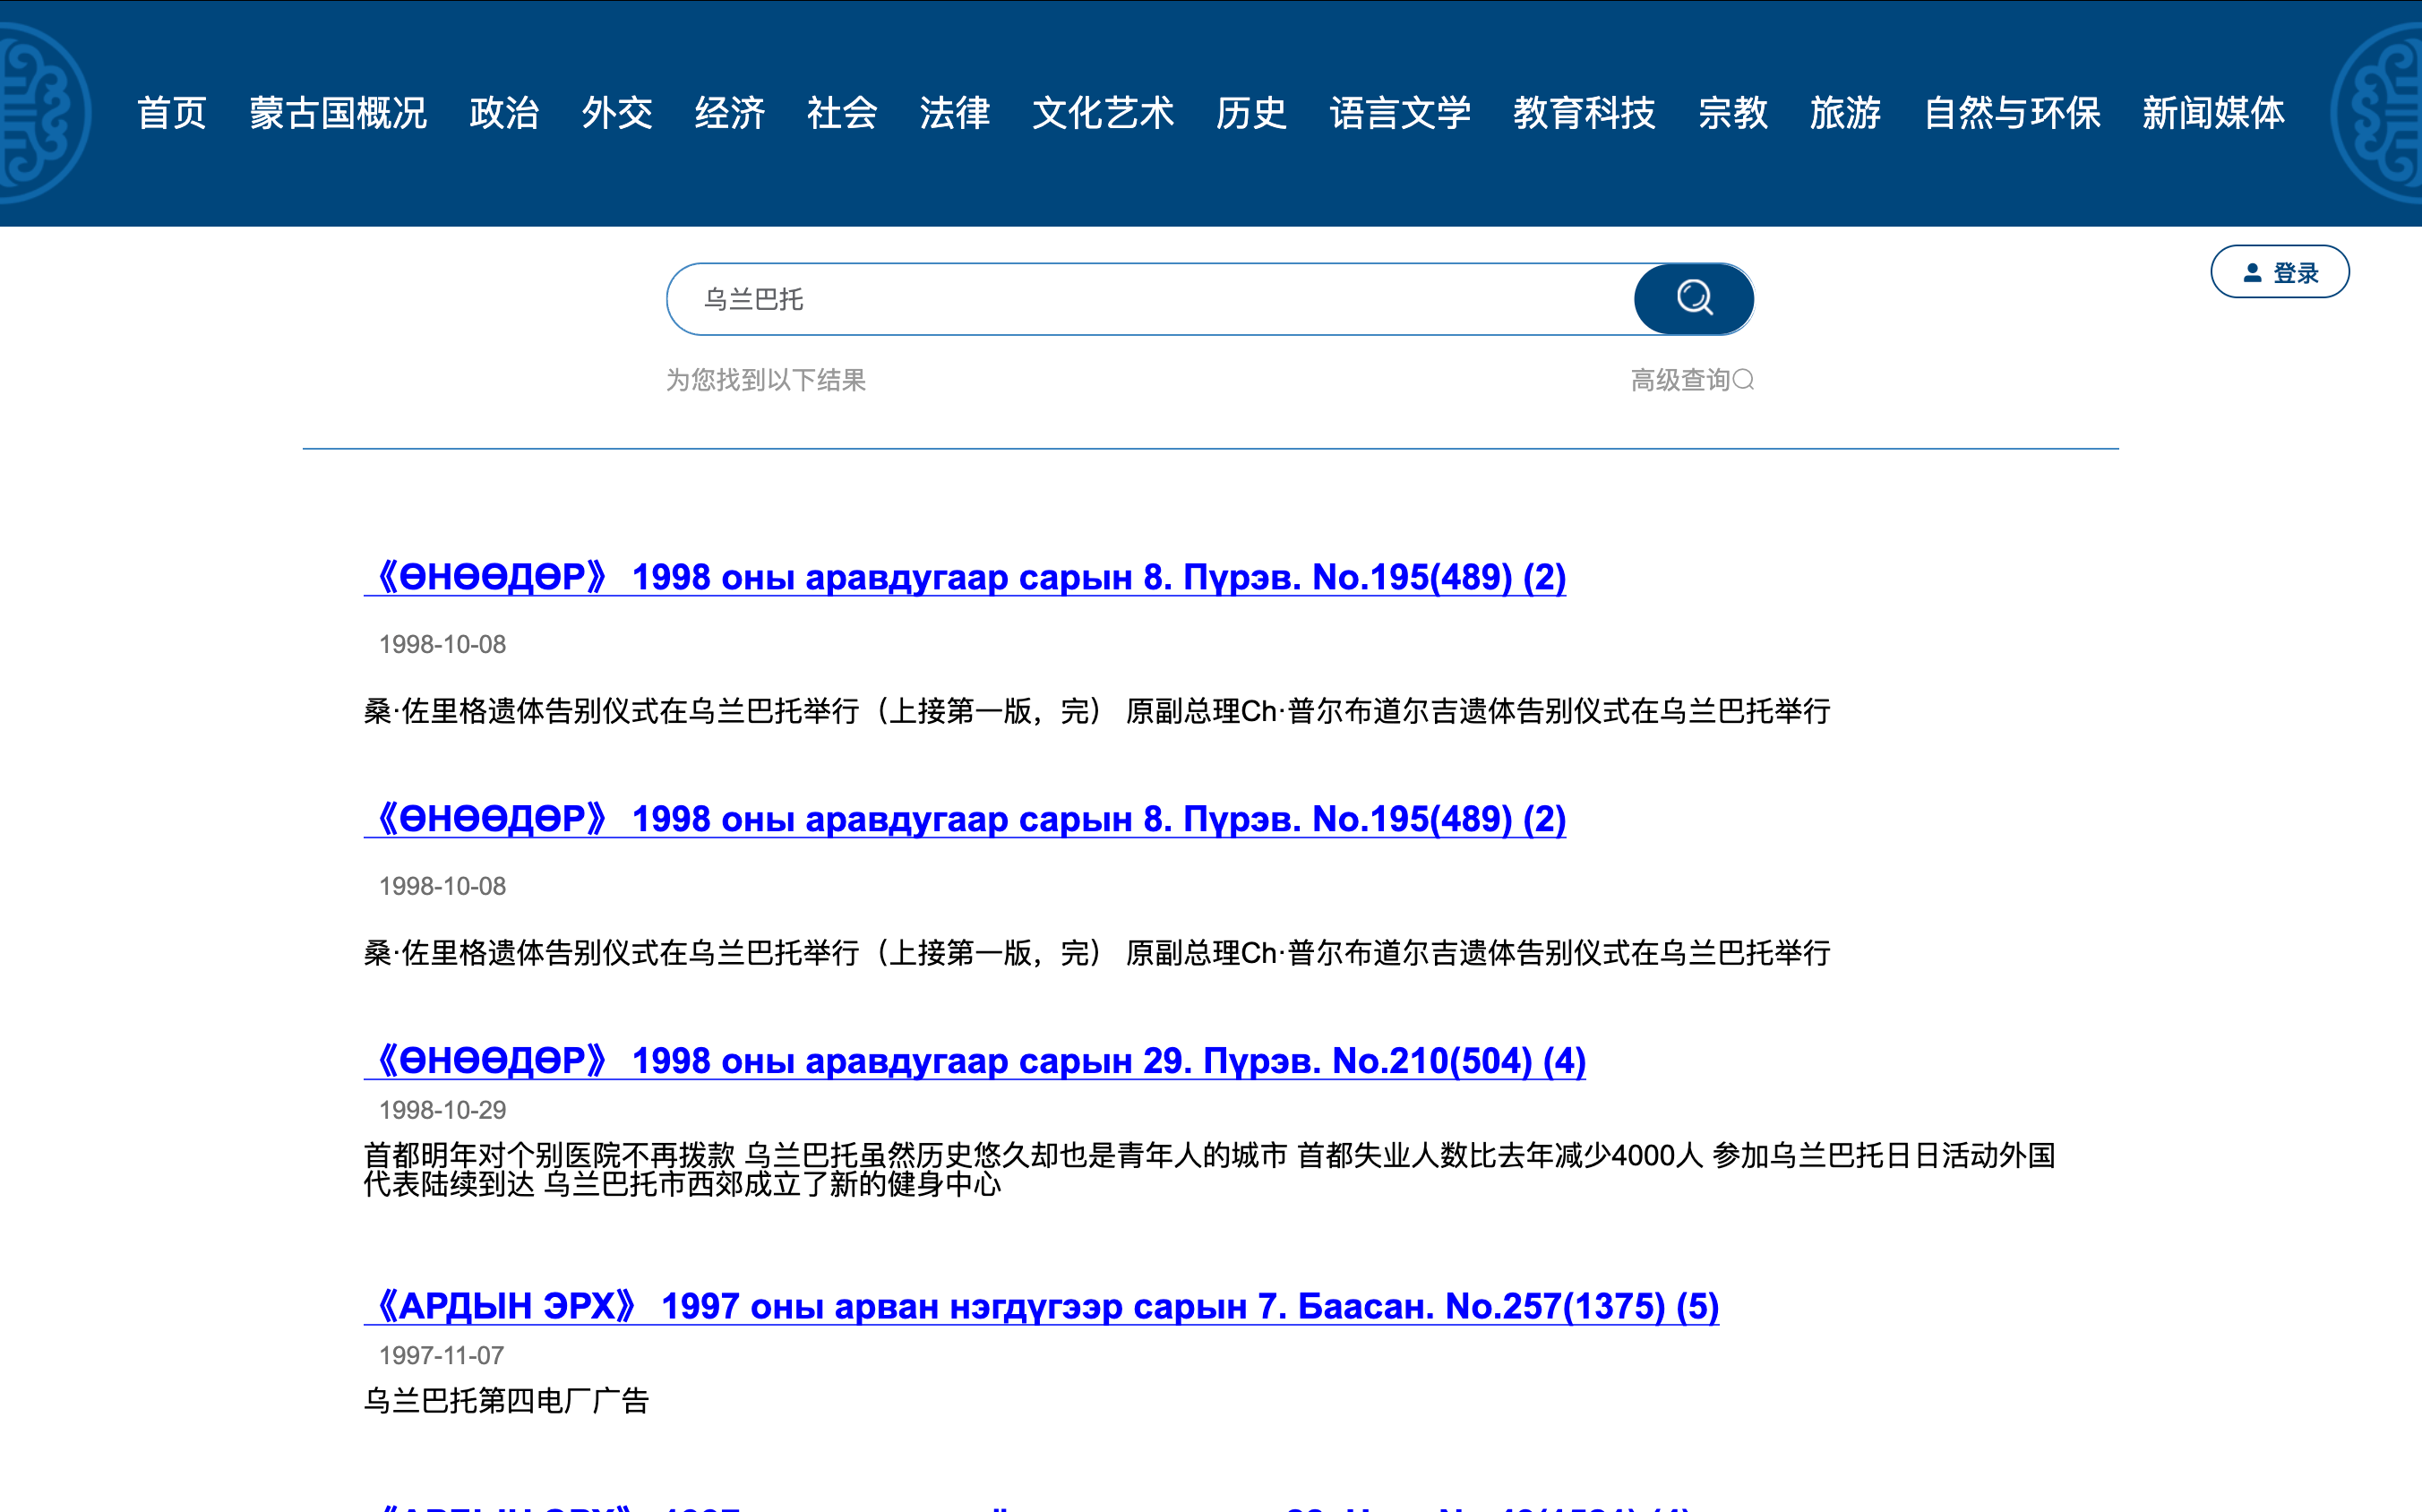The height and width of the screenshot is (1512, 2422).
Task: Open 历史 menu item
Action: [1251, 113]
